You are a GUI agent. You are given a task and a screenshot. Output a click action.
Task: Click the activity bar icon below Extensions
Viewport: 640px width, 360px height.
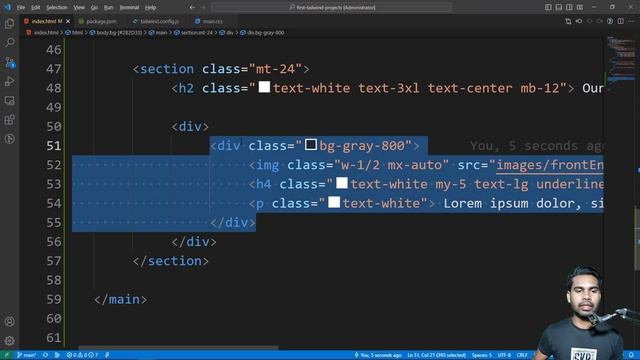9,139
